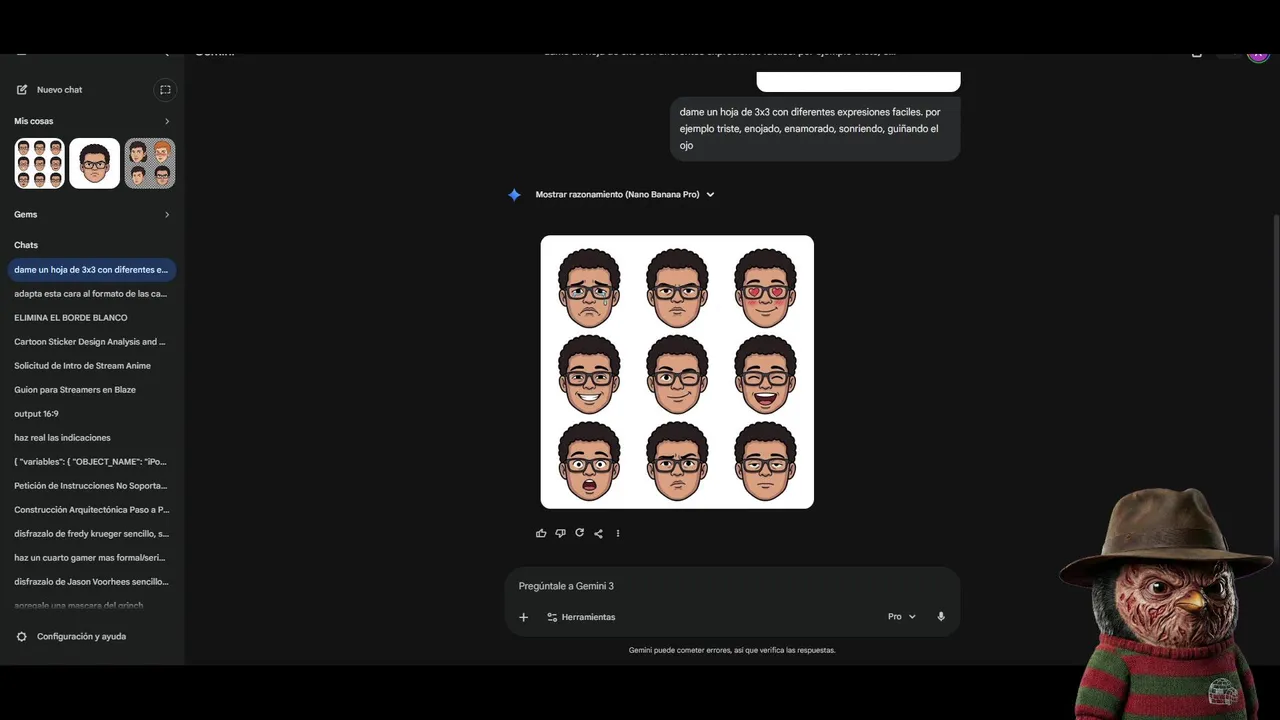Screen dimensions: 1280x720
Task: Click the Configuración y ayuda label
Action: coord(82,637)
